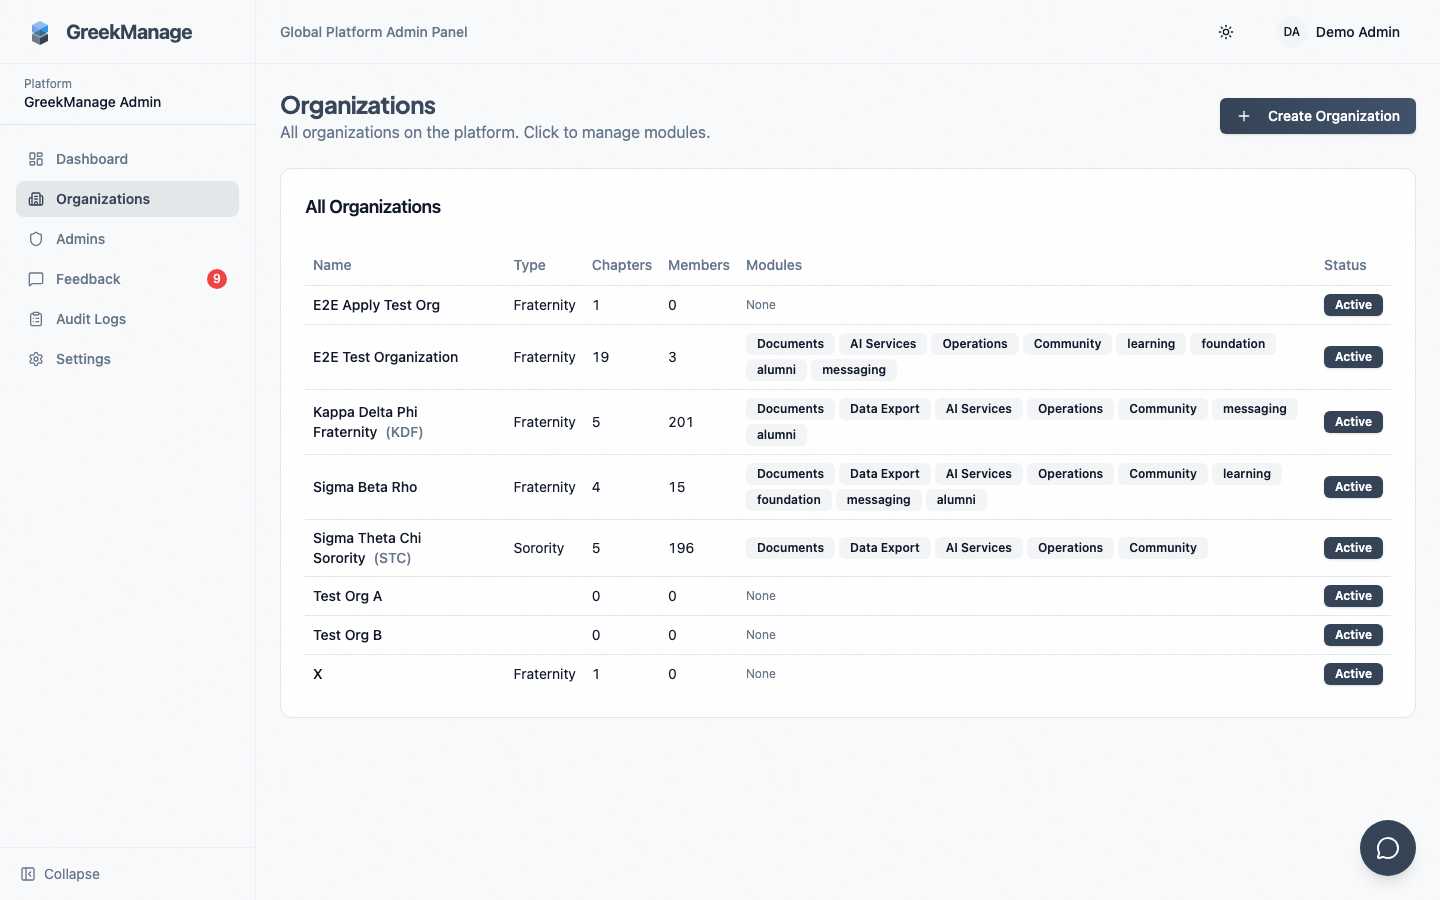1440x900 pixels.
Task: Click the Collapse sidebar button
Action: pos(60,874)
